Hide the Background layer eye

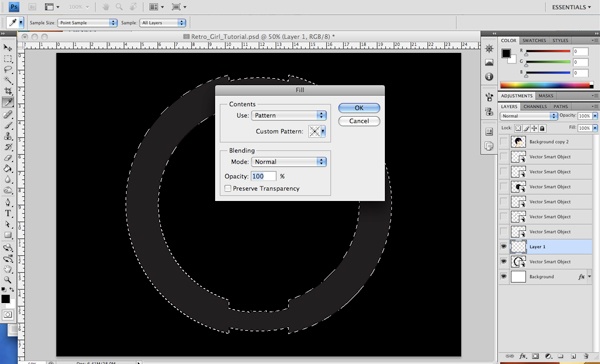pyautogui.click(x=504, y=277)
